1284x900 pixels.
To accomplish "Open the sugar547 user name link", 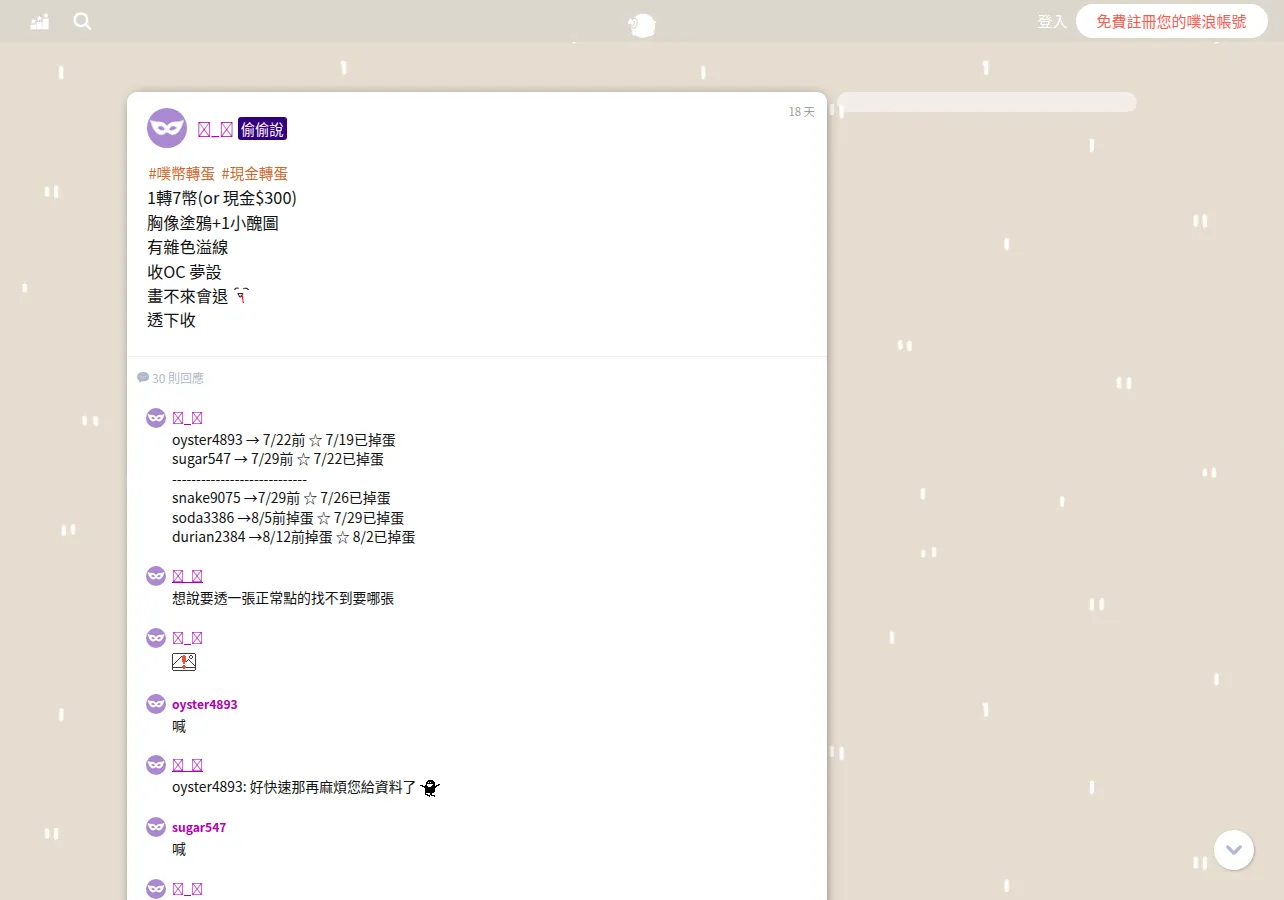I will [199, 827].
